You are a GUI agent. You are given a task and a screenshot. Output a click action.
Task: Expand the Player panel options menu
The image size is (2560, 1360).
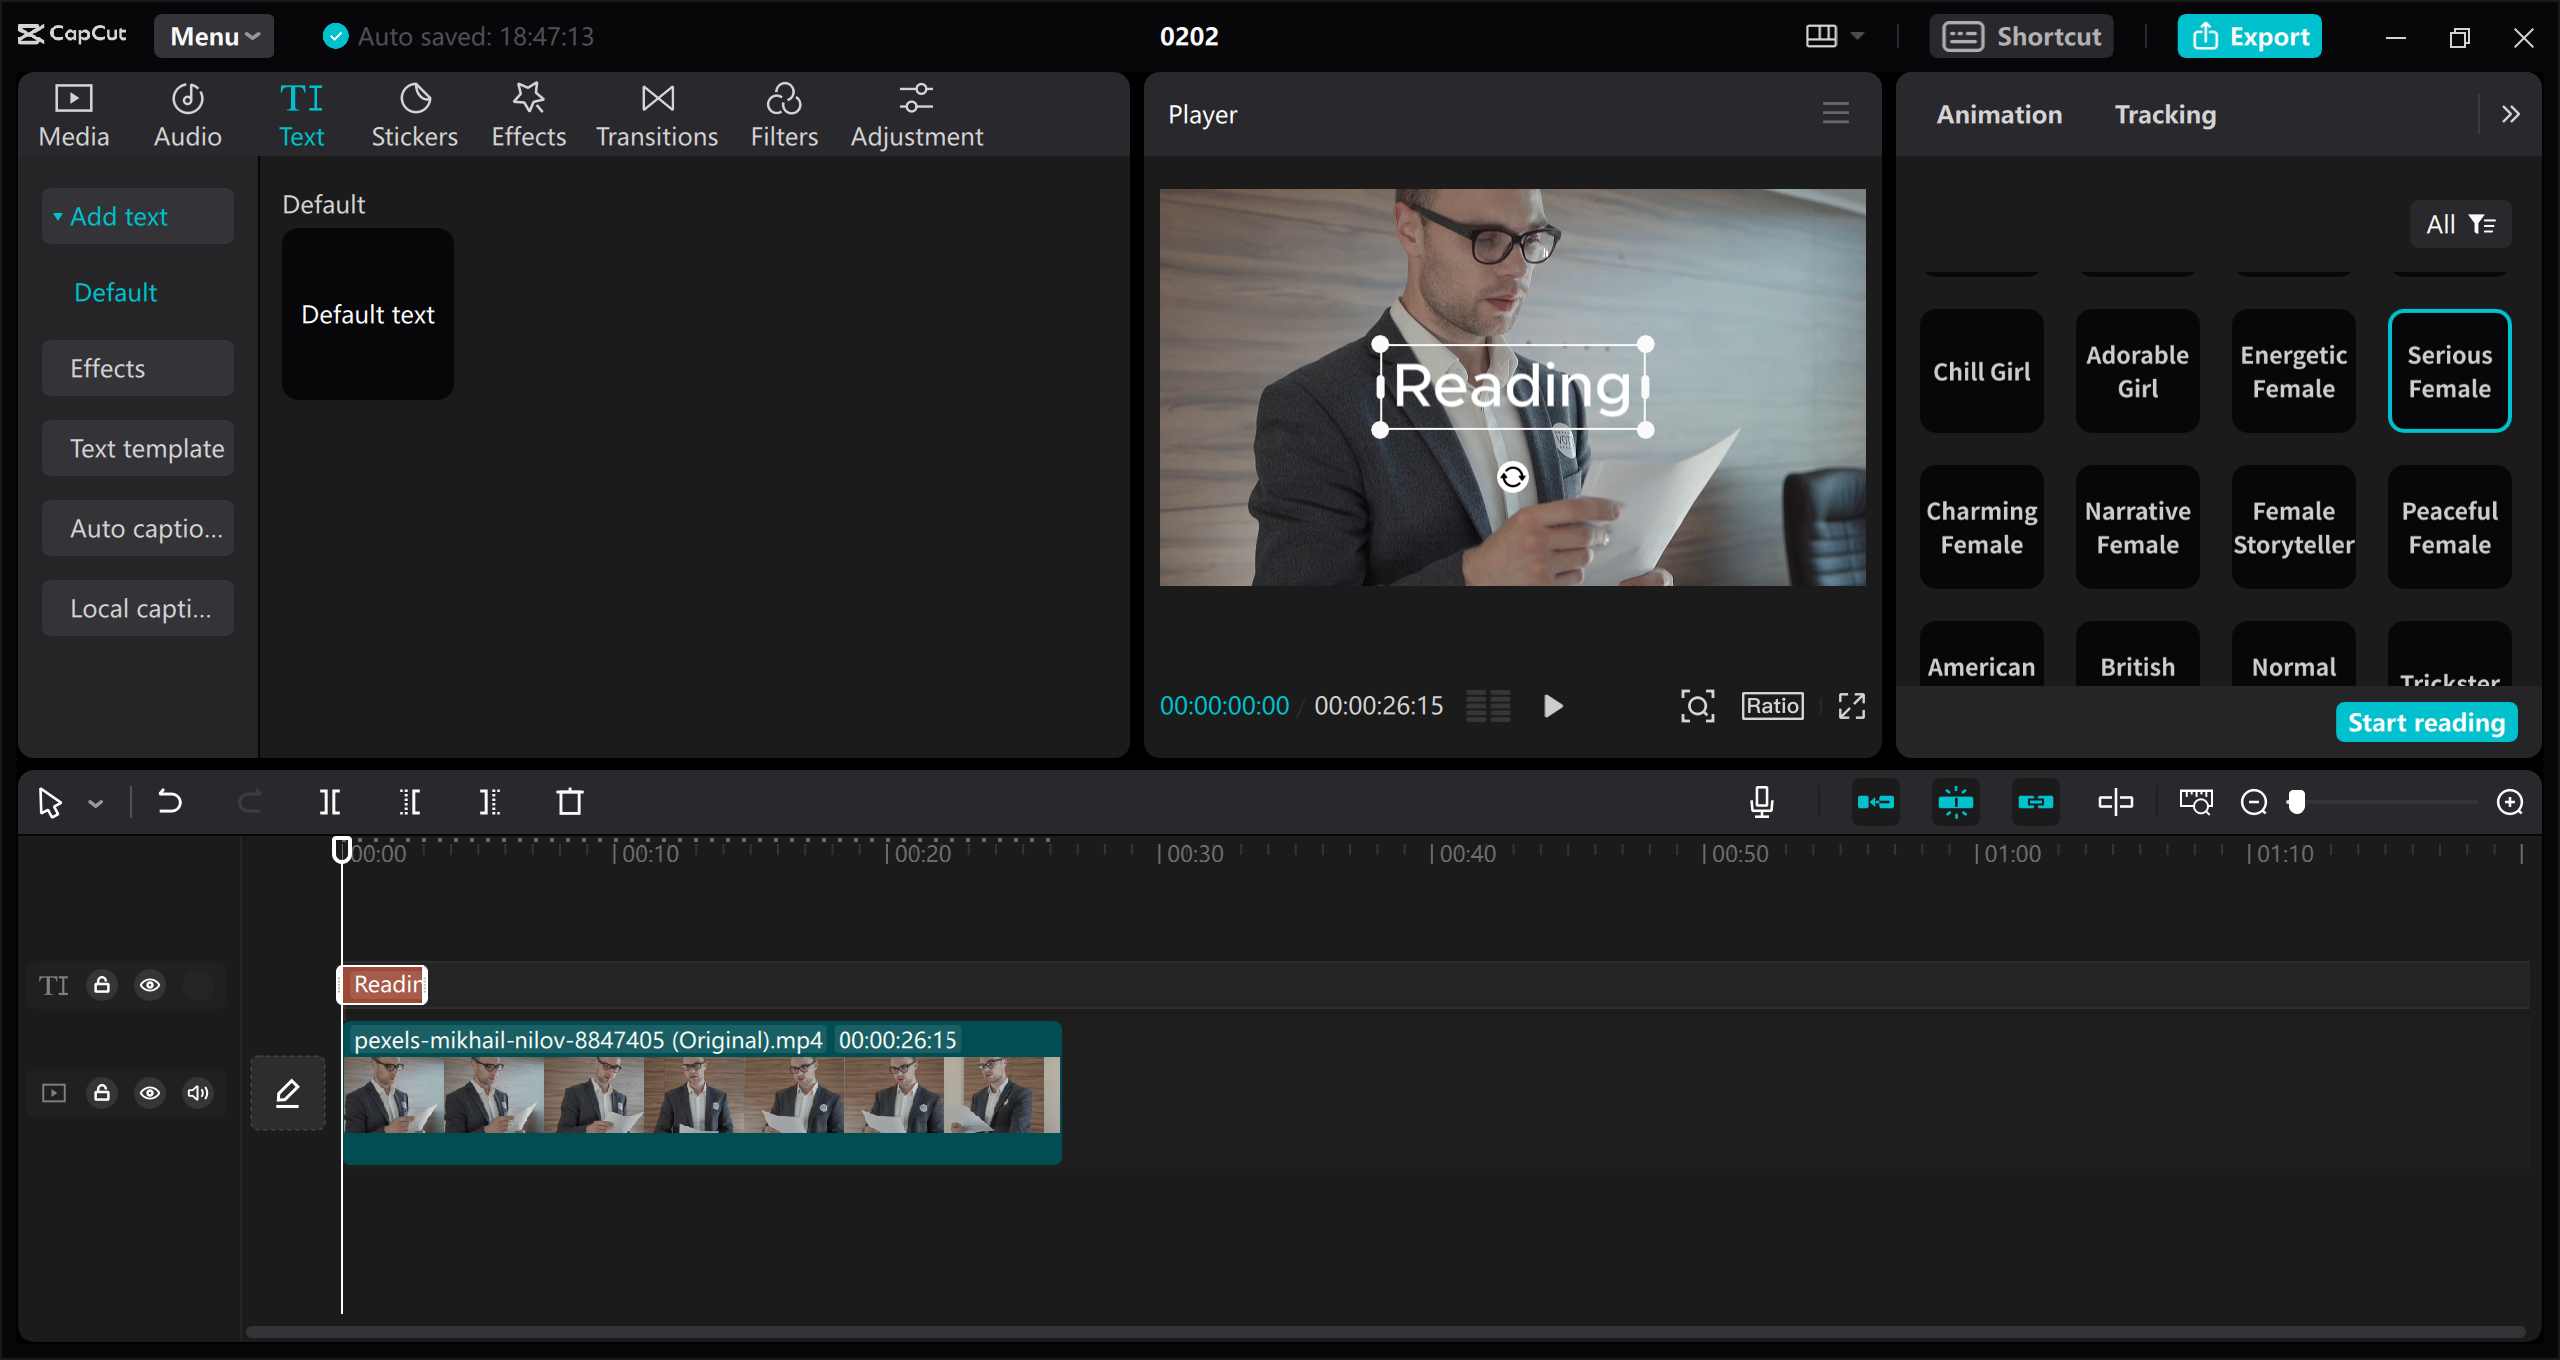click(1835, 112)
